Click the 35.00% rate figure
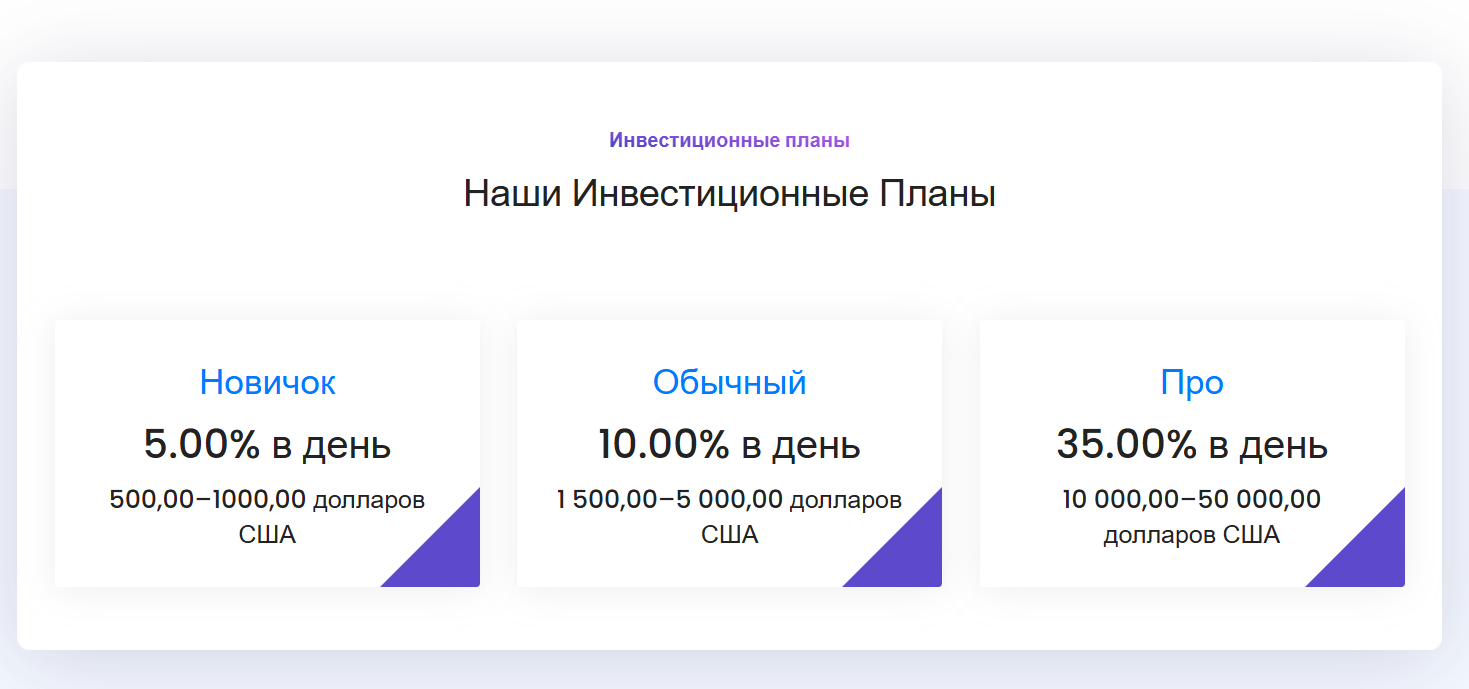The height and width of the screenshot is (689, 1469). (x=1126, y=444)
